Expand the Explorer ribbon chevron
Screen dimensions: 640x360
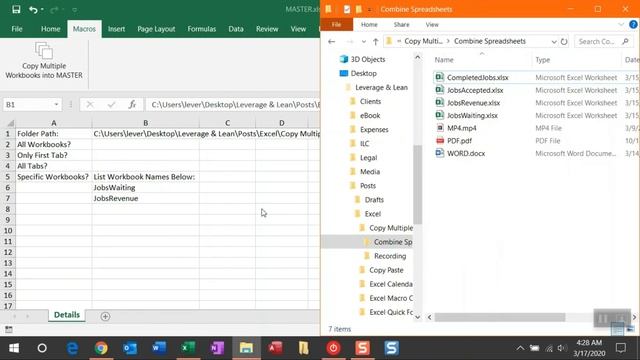621,24
